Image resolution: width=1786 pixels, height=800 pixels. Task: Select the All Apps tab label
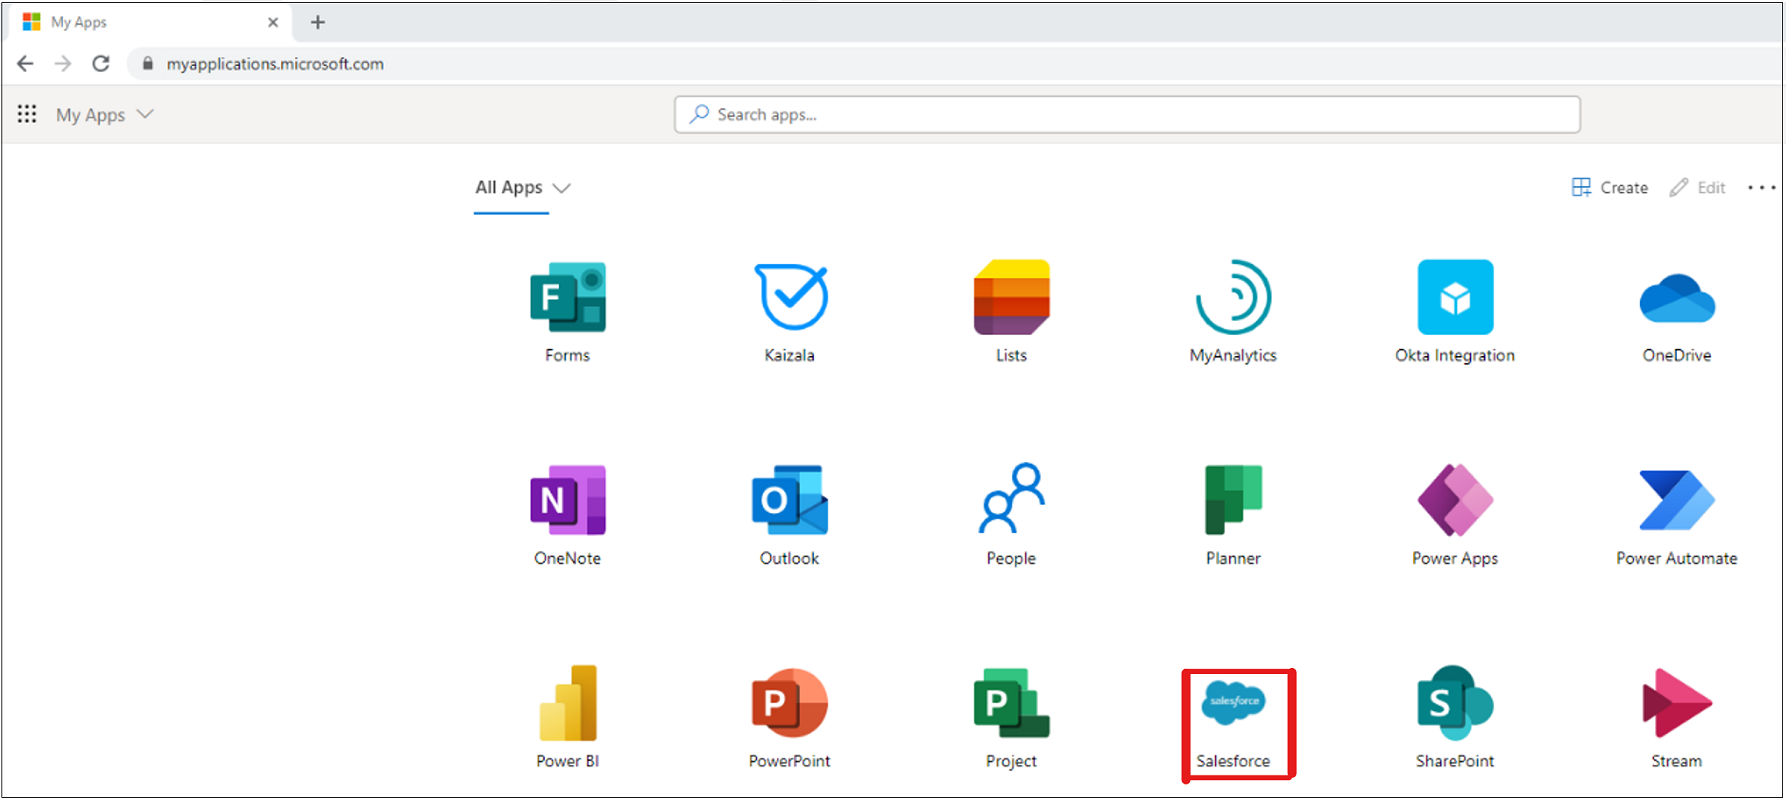[x=509, y=187]
